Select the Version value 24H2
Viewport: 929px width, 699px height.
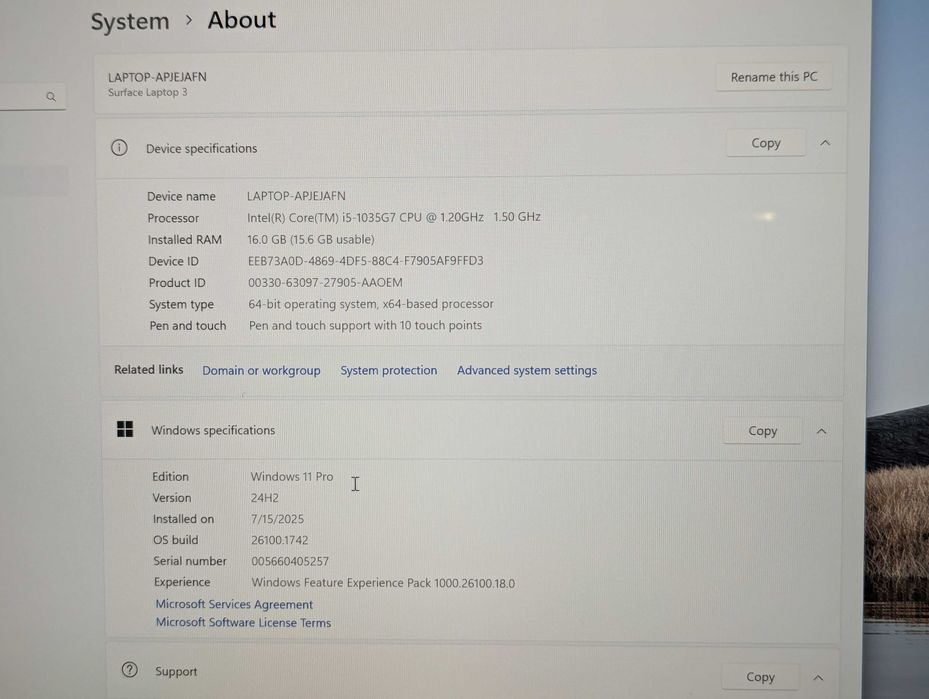tap(264, 498)
